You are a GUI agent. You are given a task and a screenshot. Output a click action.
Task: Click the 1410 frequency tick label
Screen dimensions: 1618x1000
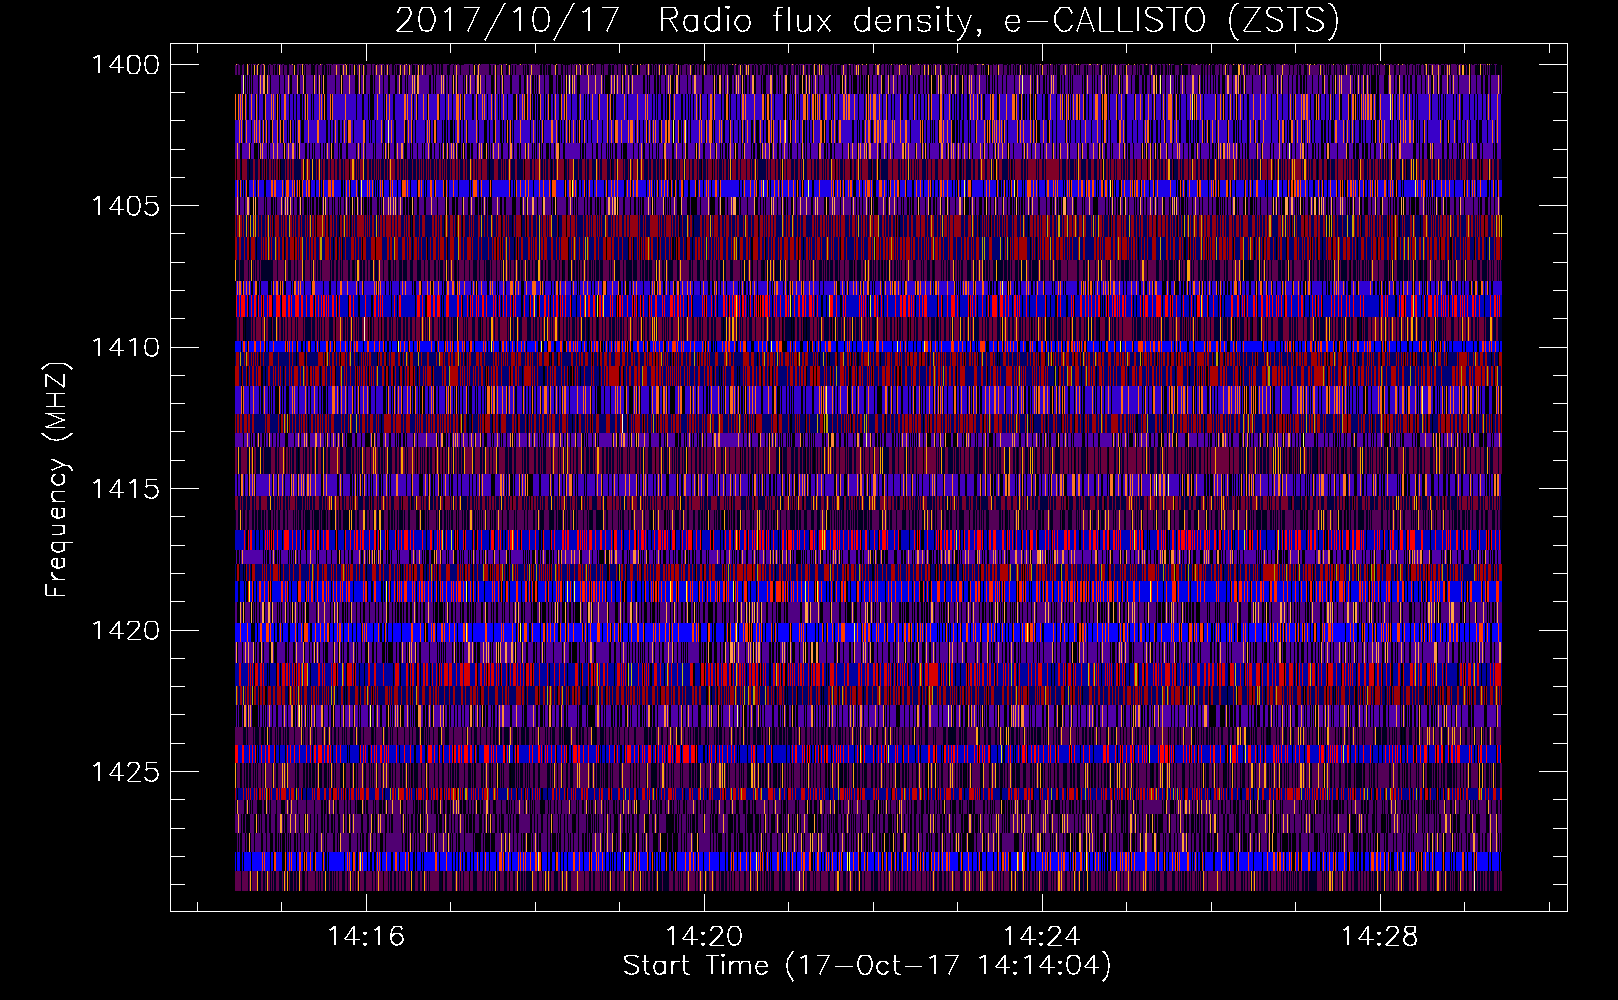[125, 348]
